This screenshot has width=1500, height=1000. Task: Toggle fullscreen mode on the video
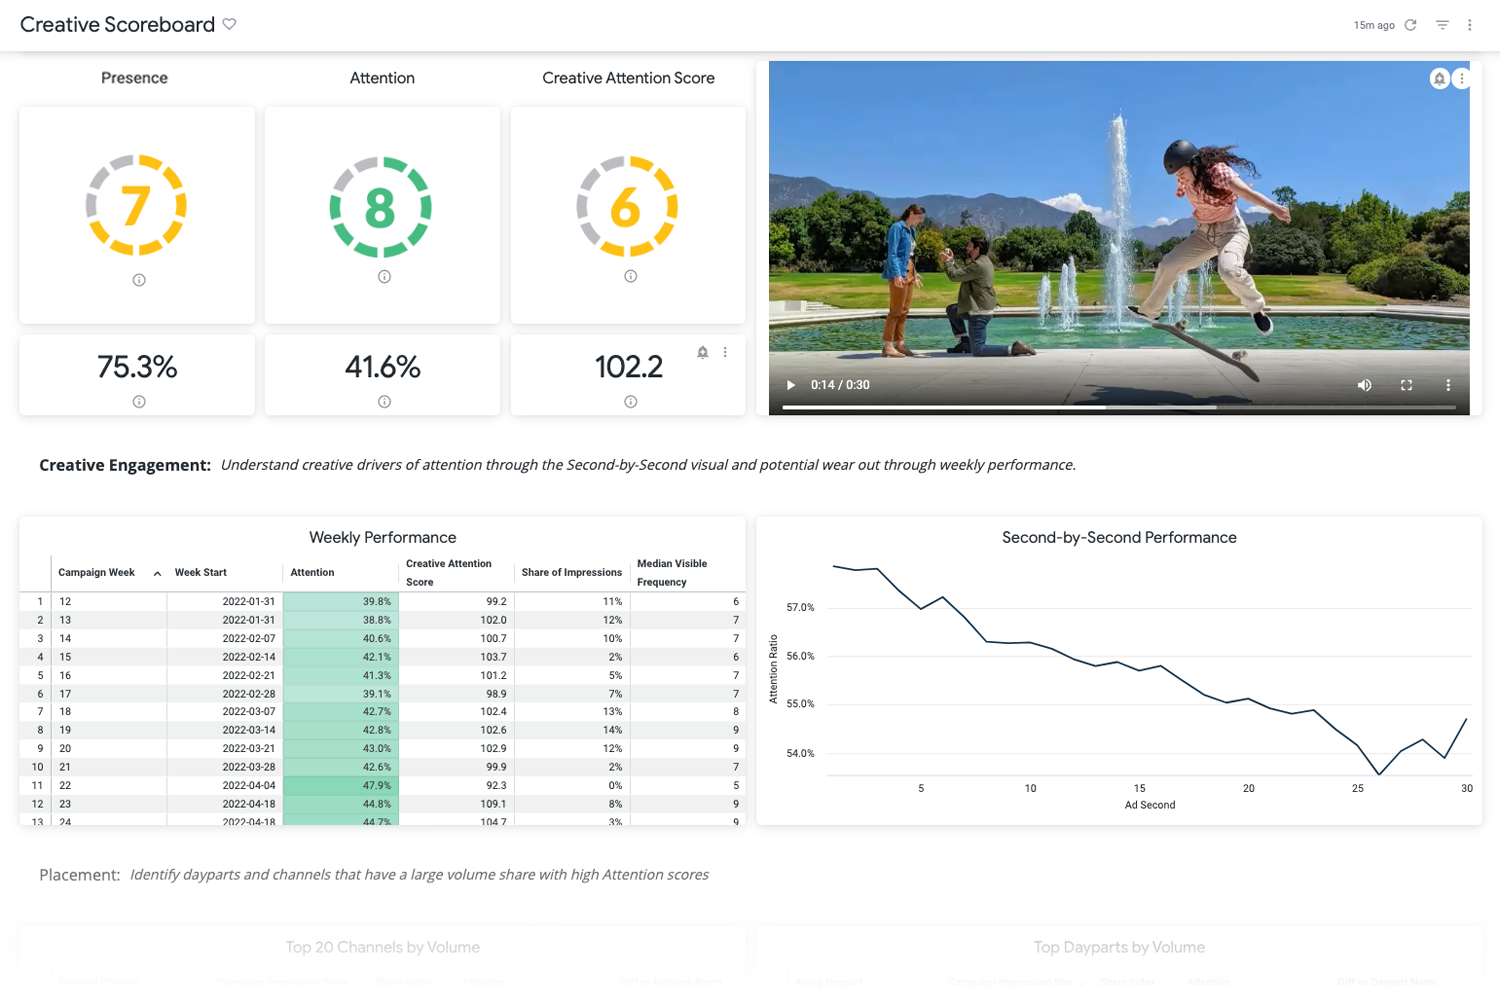point(1406,385)
